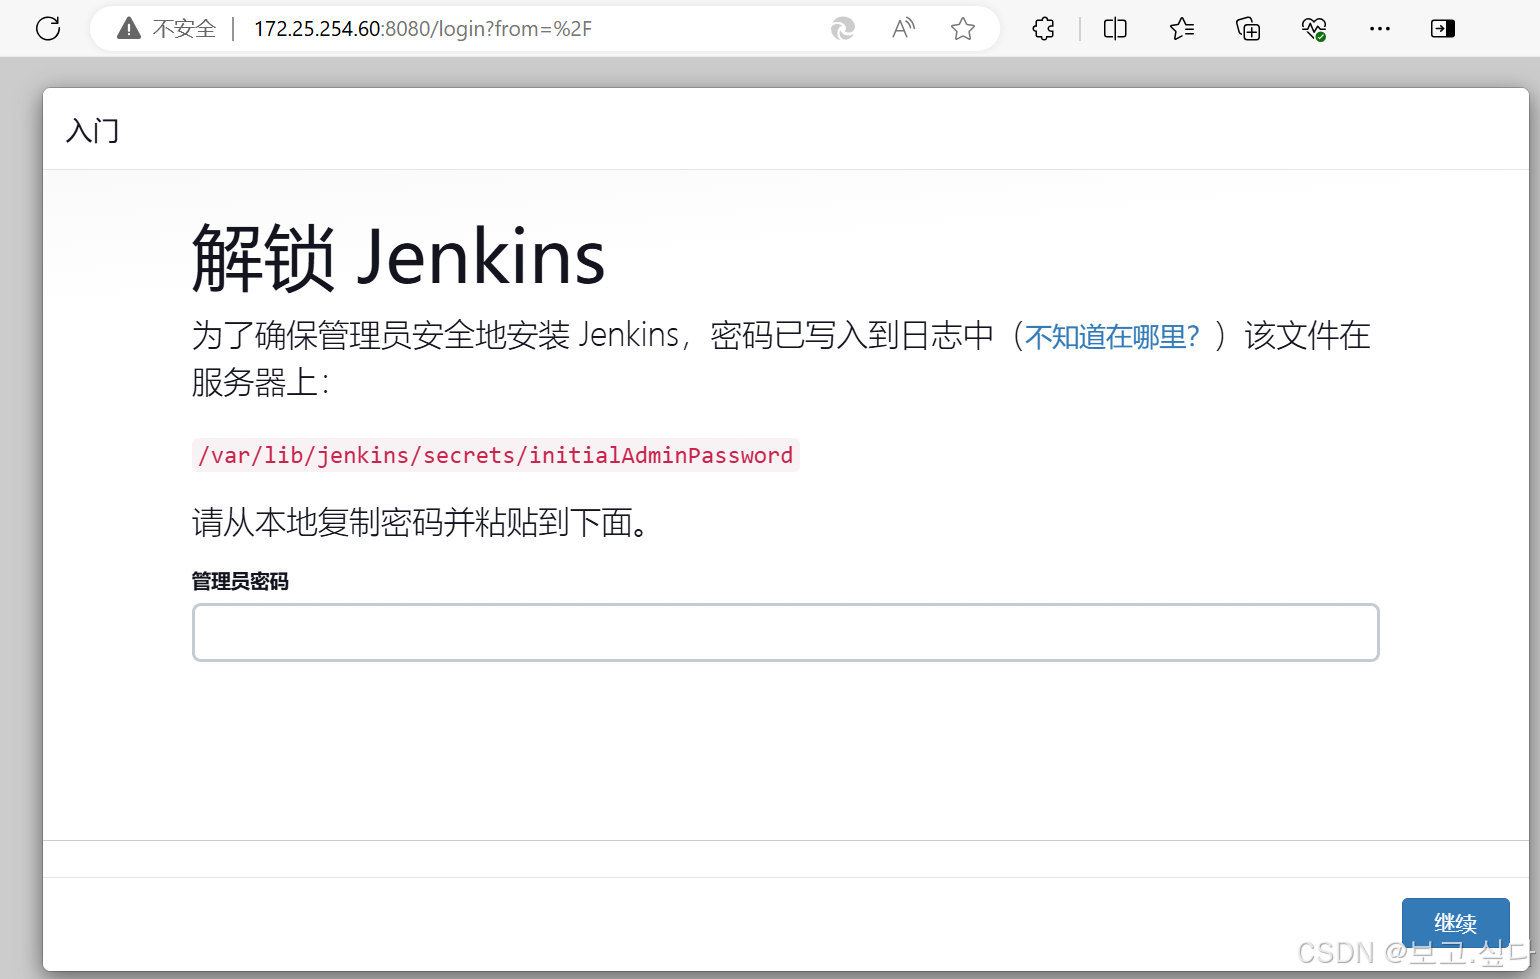The width and height of the screenshot is (1540, 979).
Task: Click the 不安全 label in address bar
Action: pyautogui.click(x=184, y=29)
